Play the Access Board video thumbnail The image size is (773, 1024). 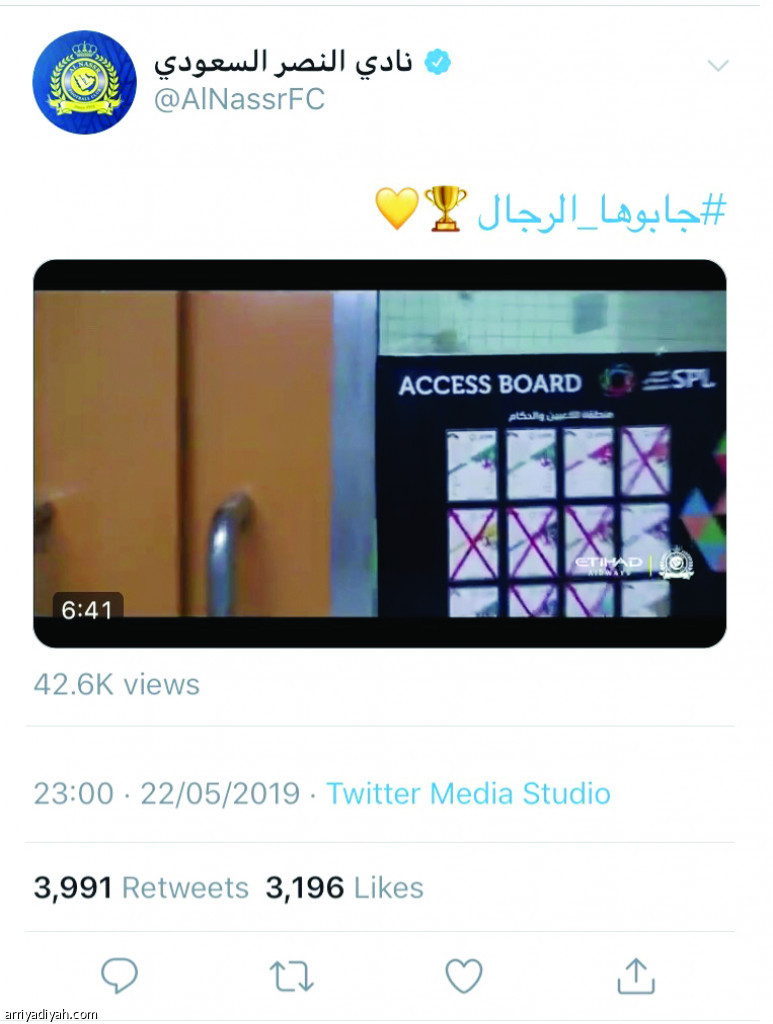pos(379,453)
